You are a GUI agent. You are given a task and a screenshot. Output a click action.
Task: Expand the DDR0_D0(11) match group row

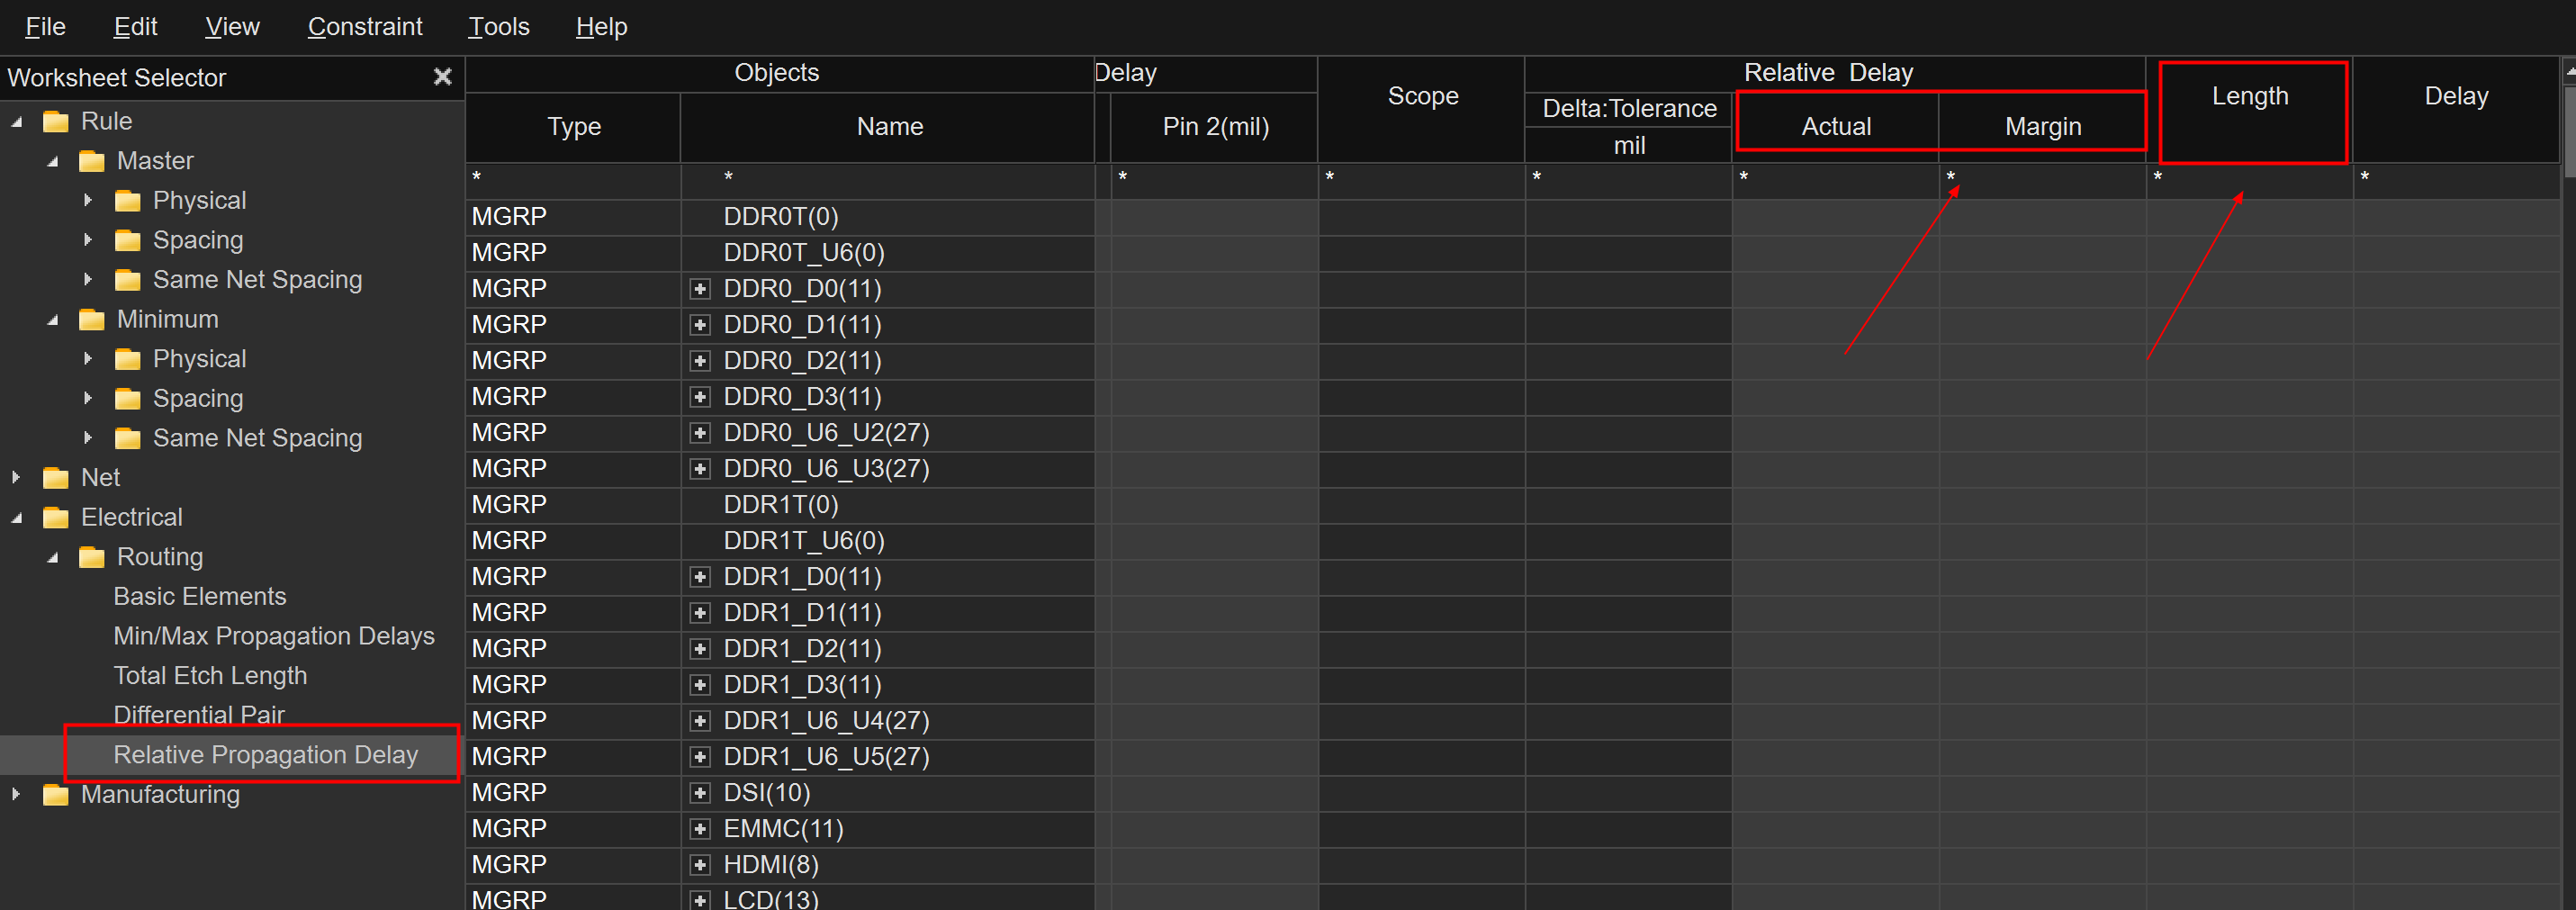click(700, 289)
